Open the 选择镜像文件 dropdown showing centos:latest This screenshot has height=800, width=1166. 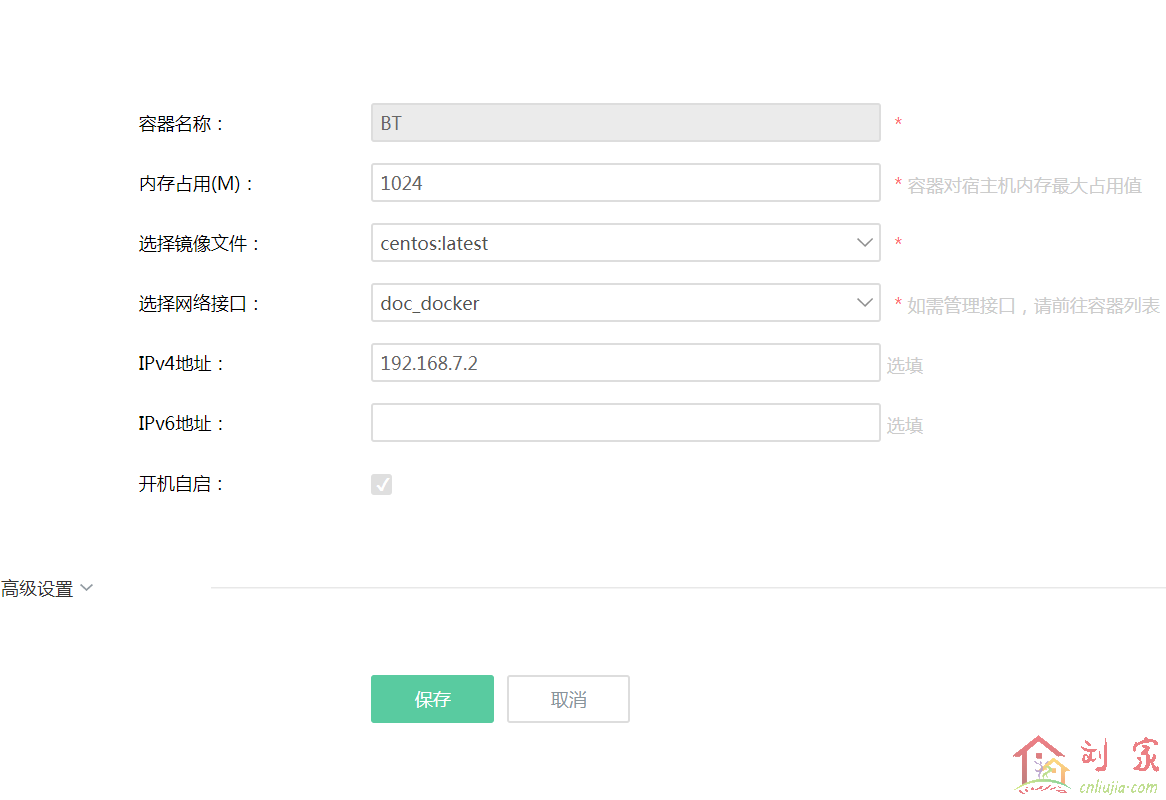click(625, 243)
